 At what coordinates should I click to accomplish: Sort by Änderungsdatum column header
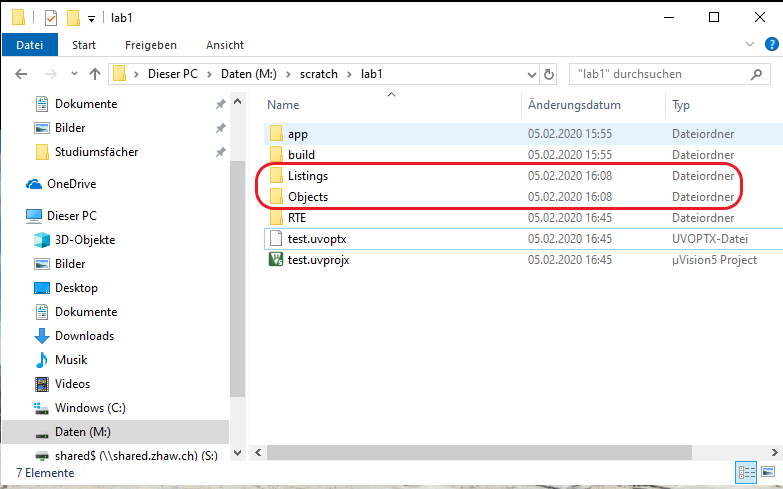[x=575, y=105]
